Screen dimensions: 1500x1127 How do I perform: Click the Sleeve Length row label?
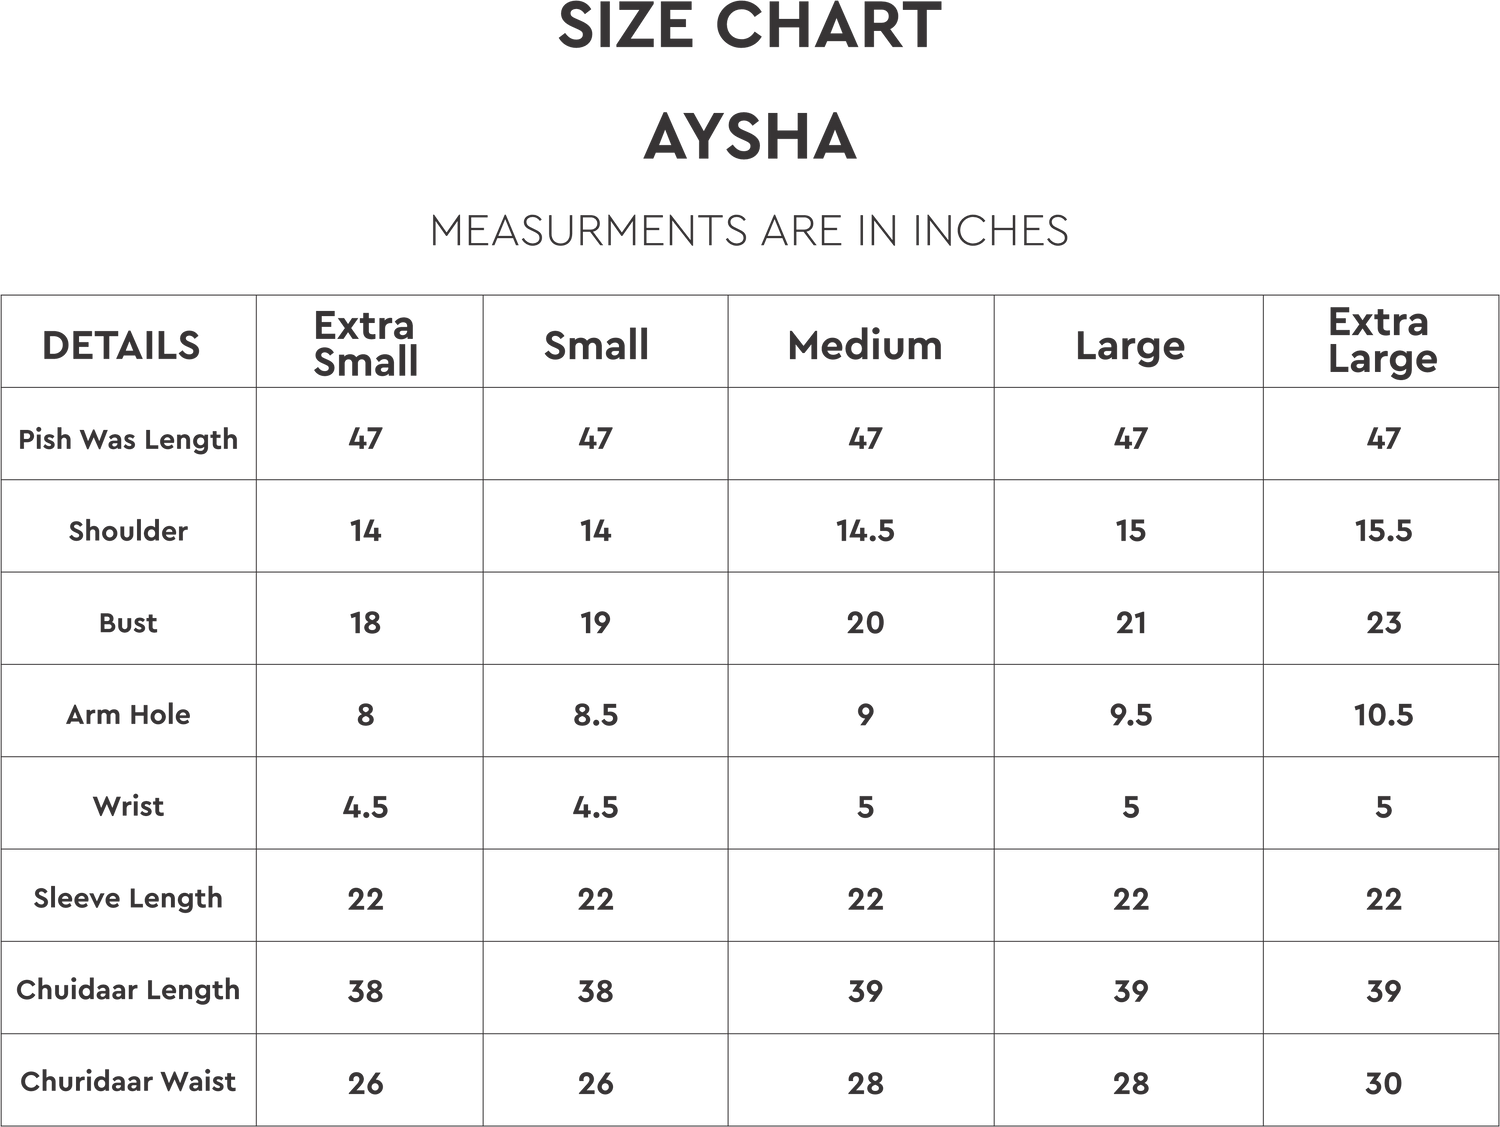[128, 897]
